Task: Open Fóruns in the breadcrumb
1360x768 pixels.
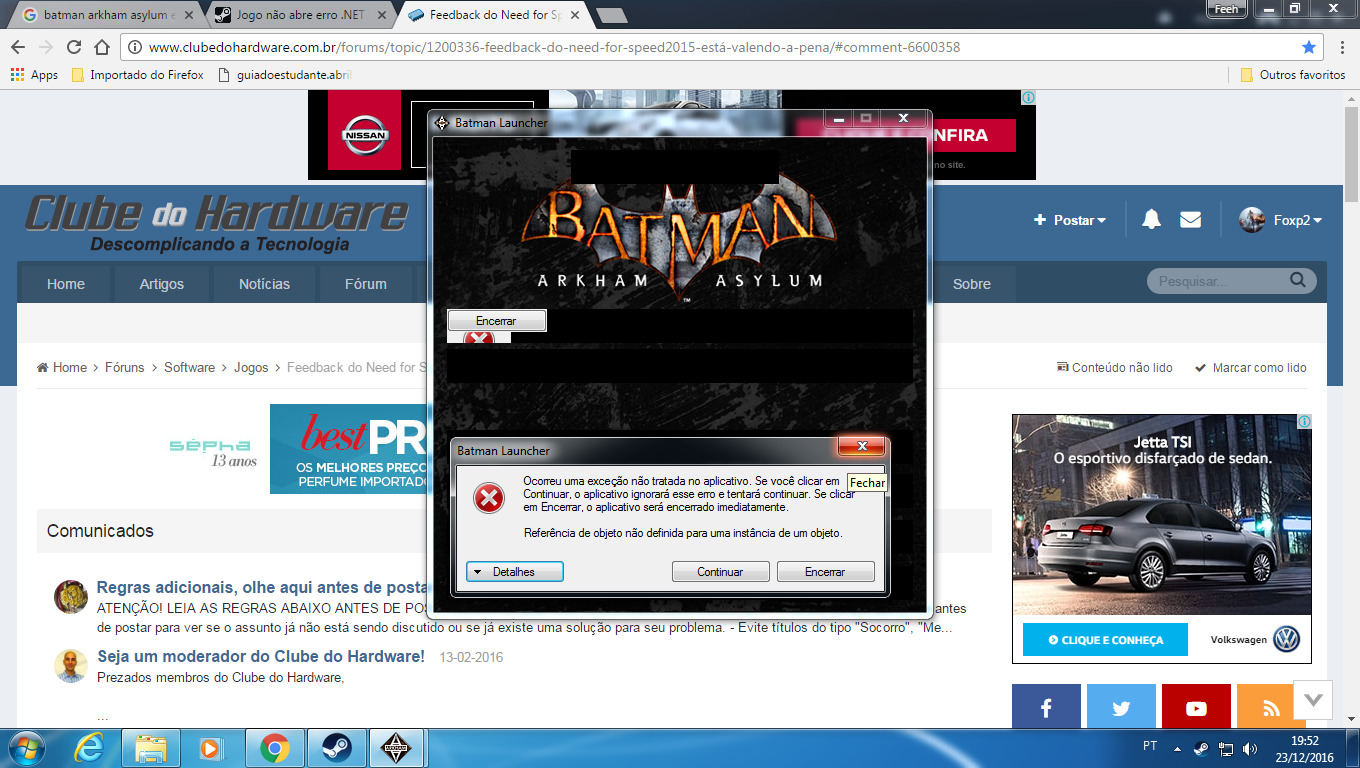Action: 125,368
